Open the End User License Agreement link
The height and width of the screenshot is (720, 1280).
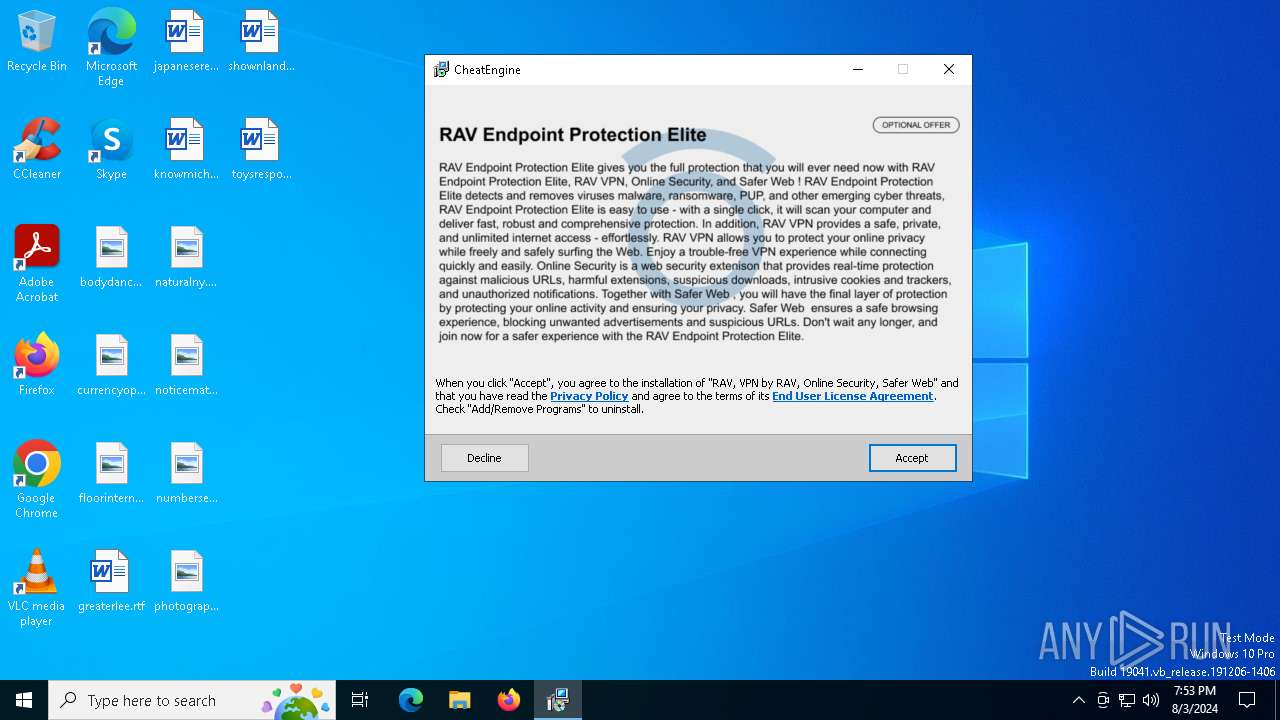coord(852,396)
